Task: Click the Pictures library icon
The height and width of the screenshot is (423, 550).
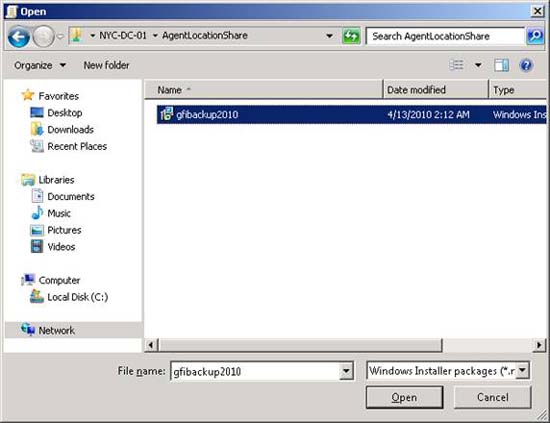Action: tap(37, 230)
